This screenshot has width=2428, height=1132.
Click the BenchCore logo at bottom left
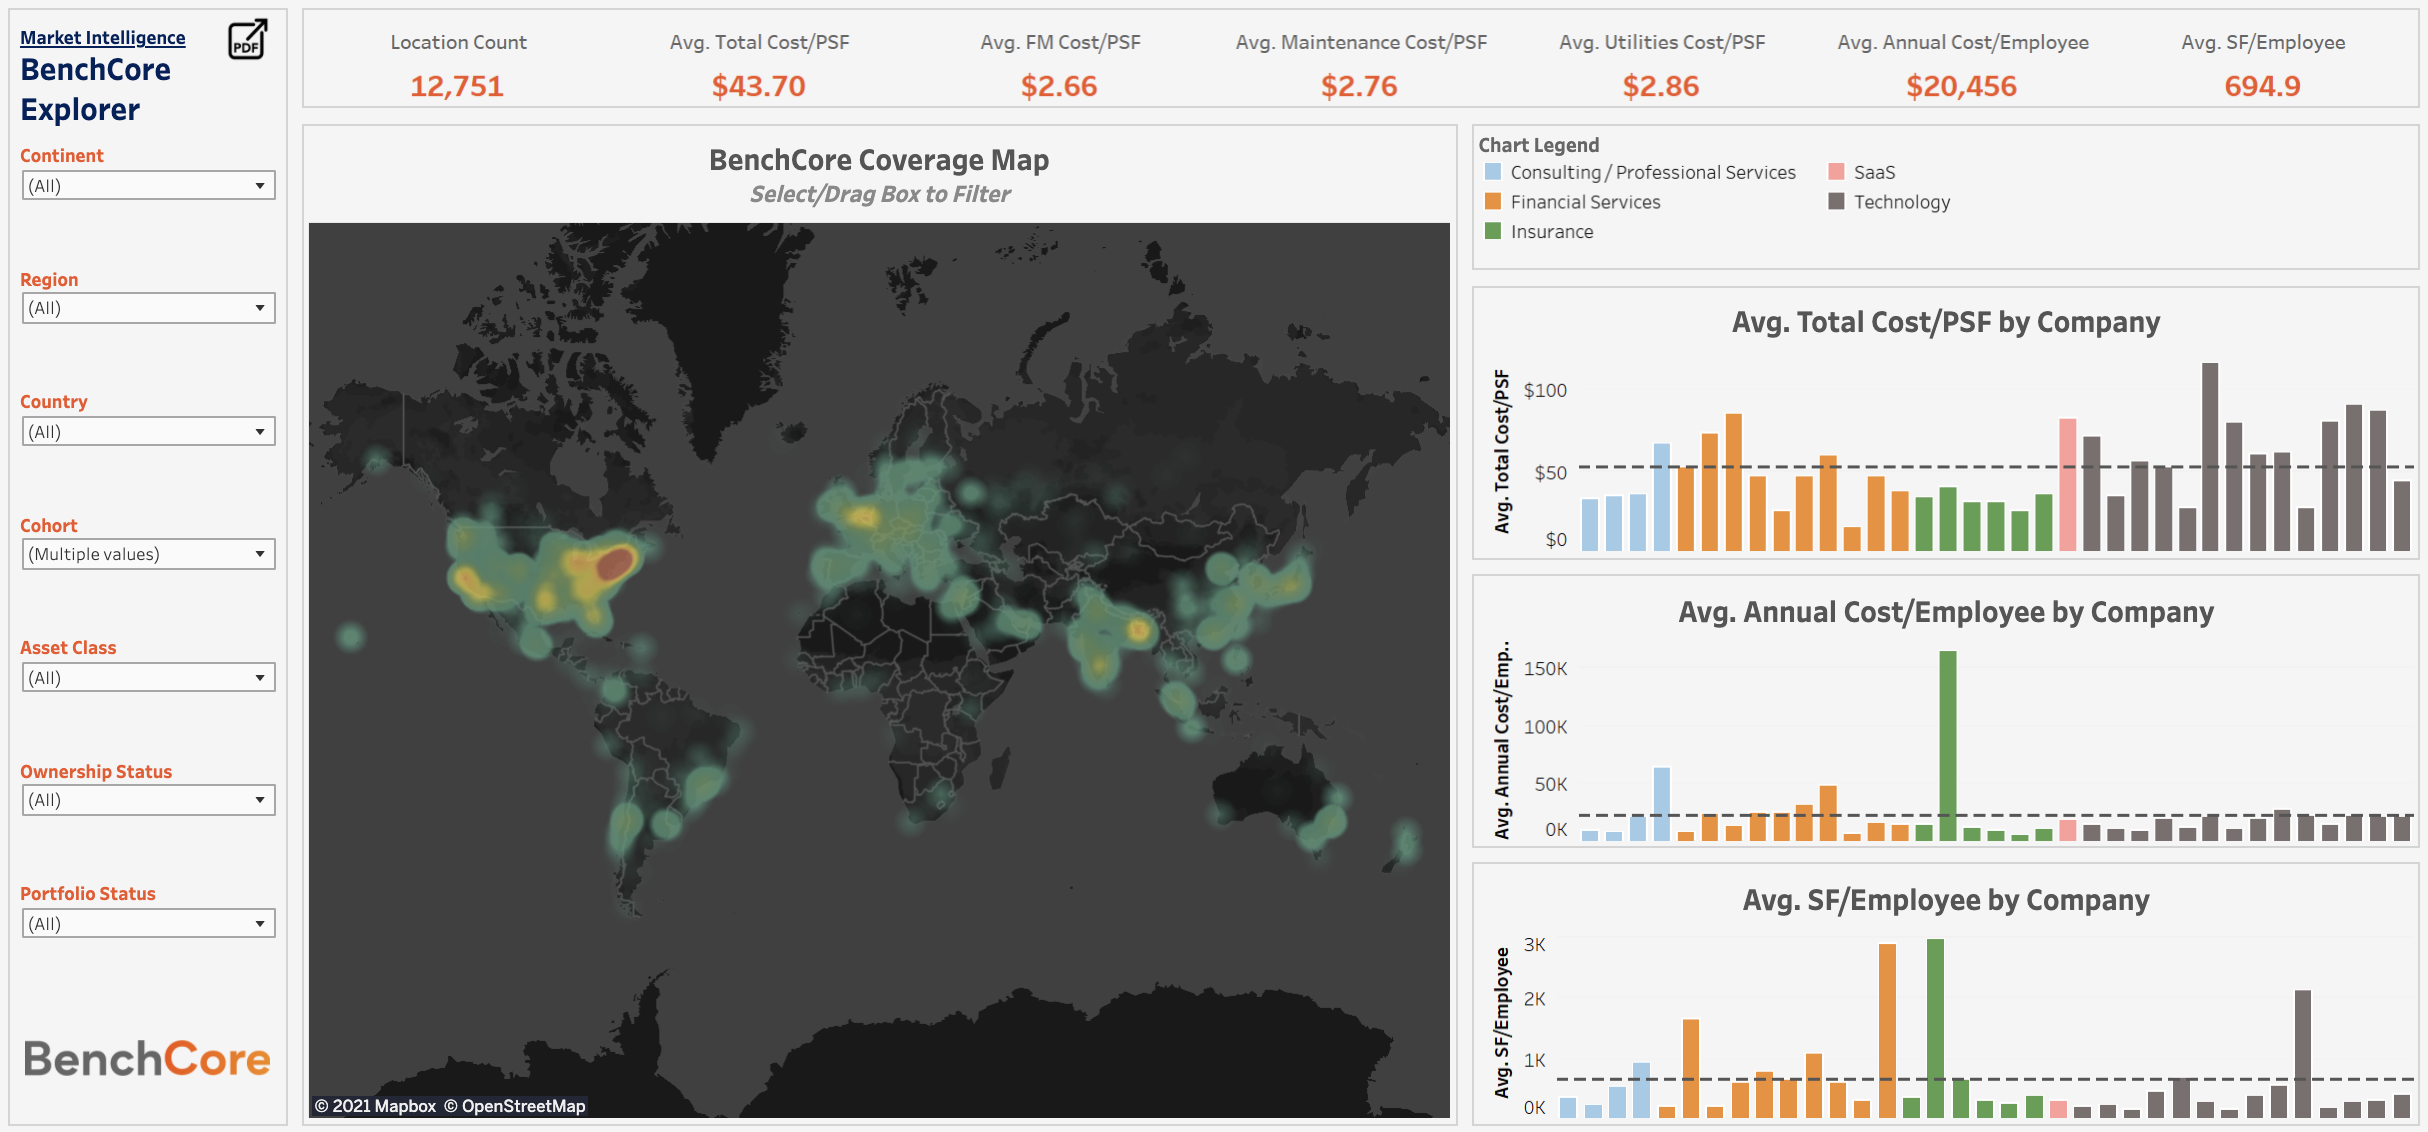[x=147, y=1059]
